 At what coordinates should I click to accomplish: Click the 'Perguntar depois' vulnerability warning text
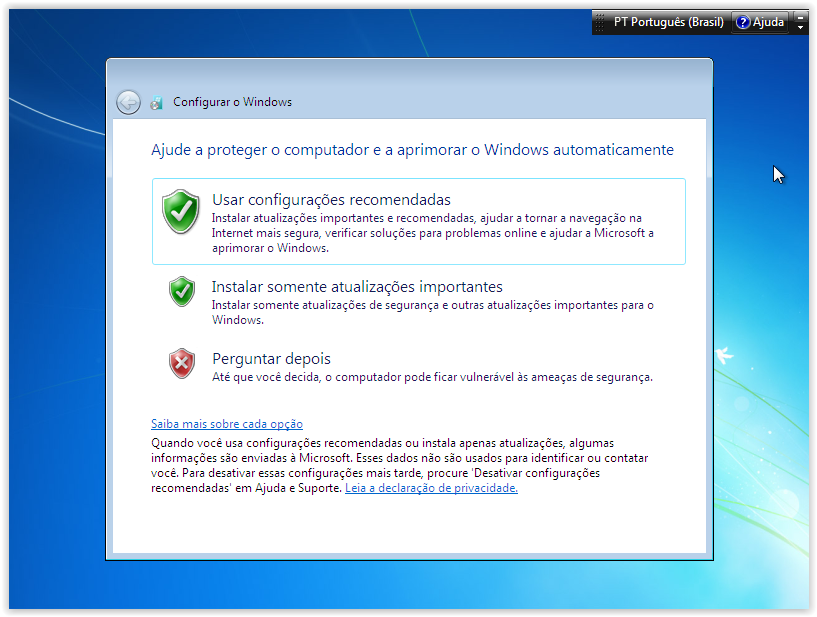tap(432, 377)
